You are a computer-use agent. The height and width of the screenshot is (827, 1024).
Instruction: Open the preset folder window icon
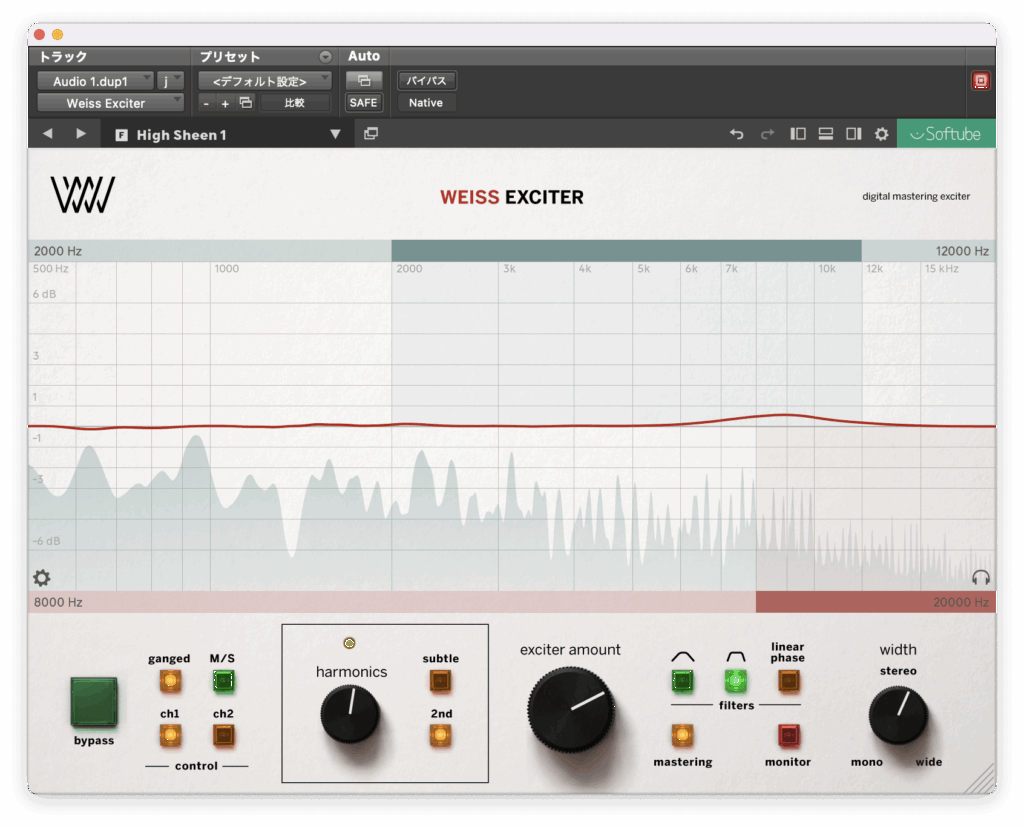click(x=246, y=103)
